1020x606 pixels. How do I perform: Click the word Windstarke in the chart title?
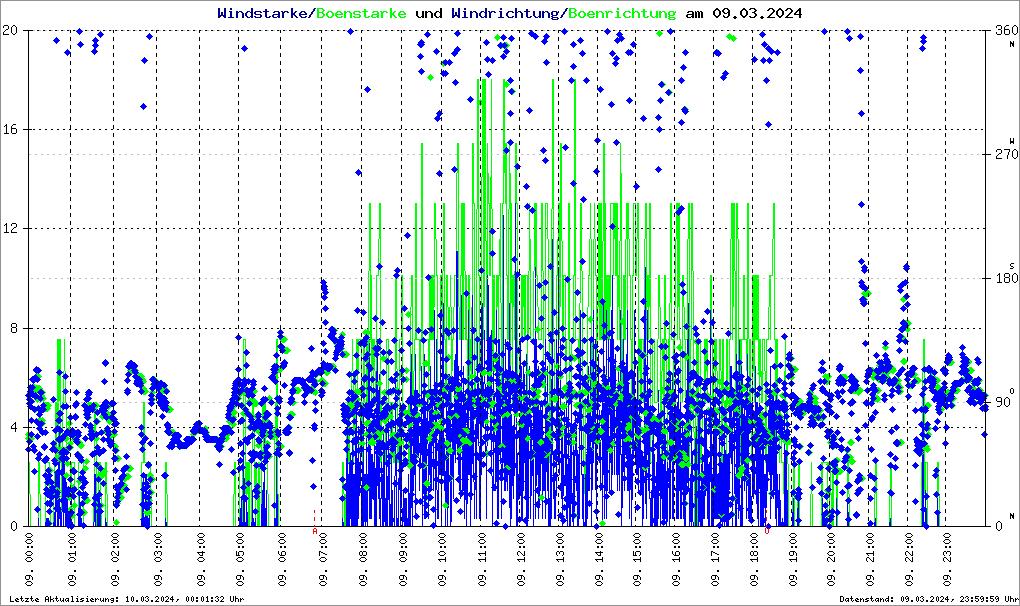[x=262, y=13]
